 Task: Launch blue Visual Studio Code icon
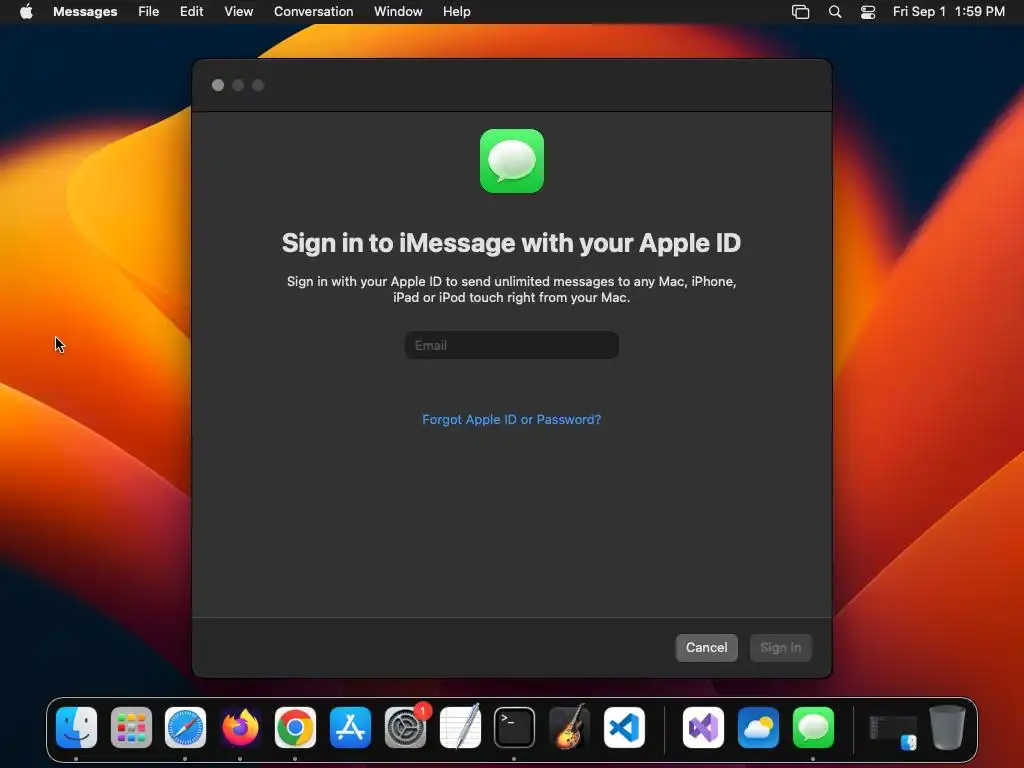point(624,727)
